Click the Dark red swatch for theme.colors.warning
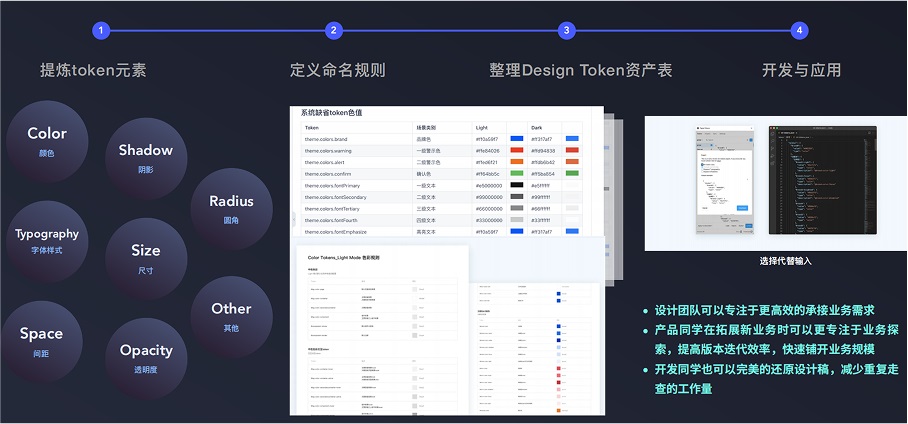 click(x=572, y=151)
